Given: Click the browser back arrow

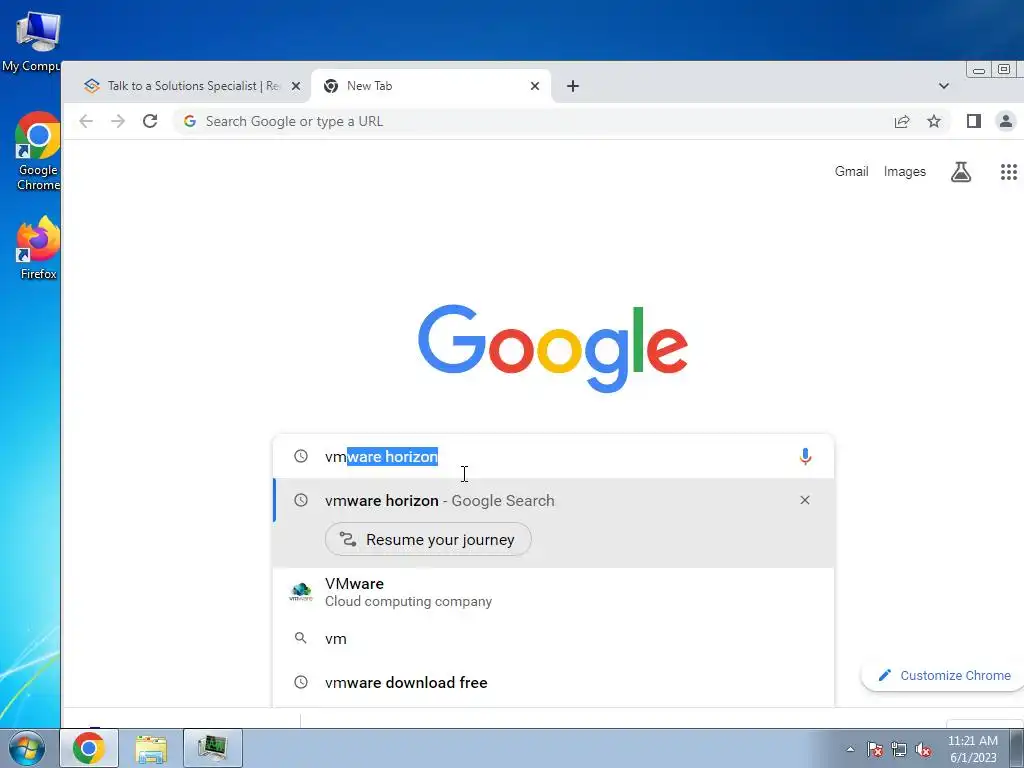Looking at the screenshot, I should tap(86, 121).
